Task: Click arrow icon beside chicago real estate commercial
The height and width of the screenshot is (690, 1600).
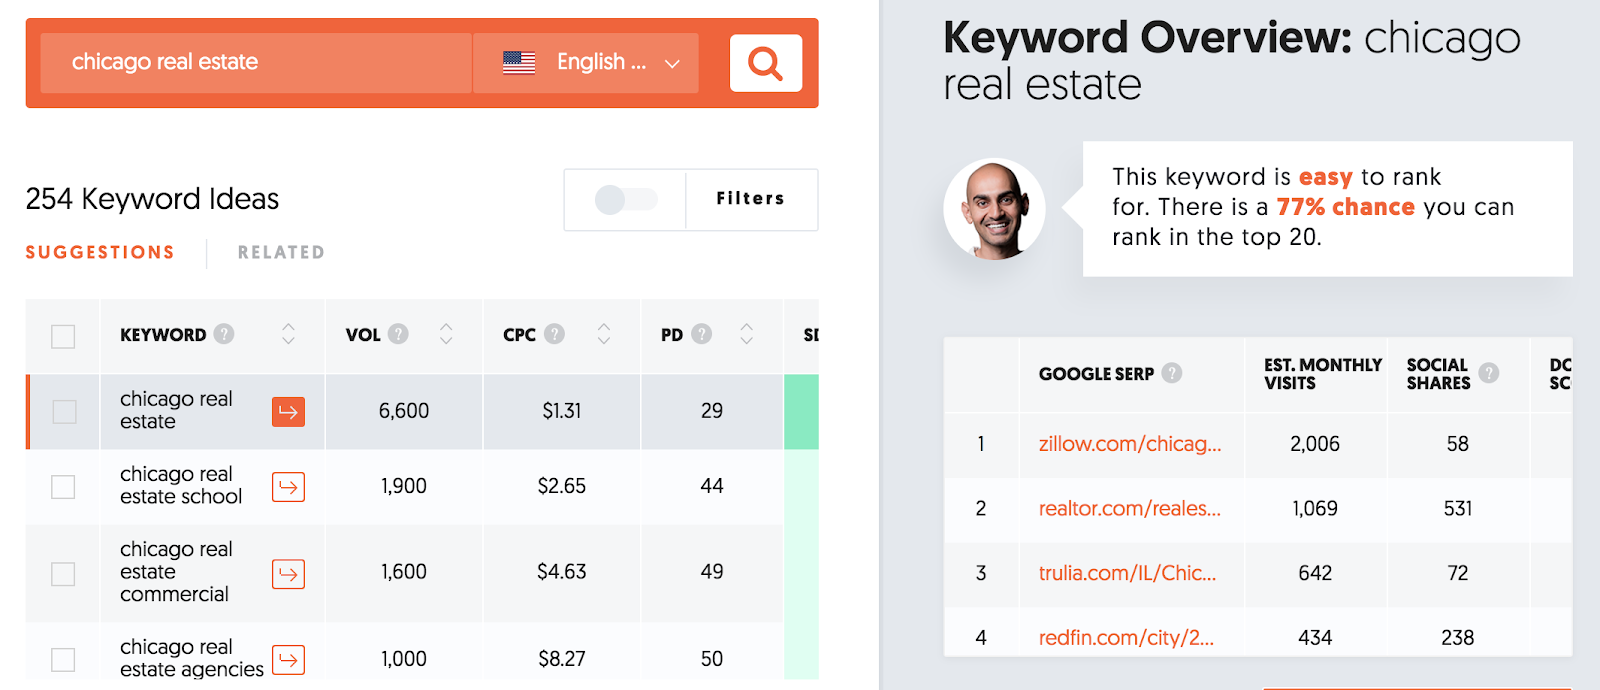Action: 288,574
